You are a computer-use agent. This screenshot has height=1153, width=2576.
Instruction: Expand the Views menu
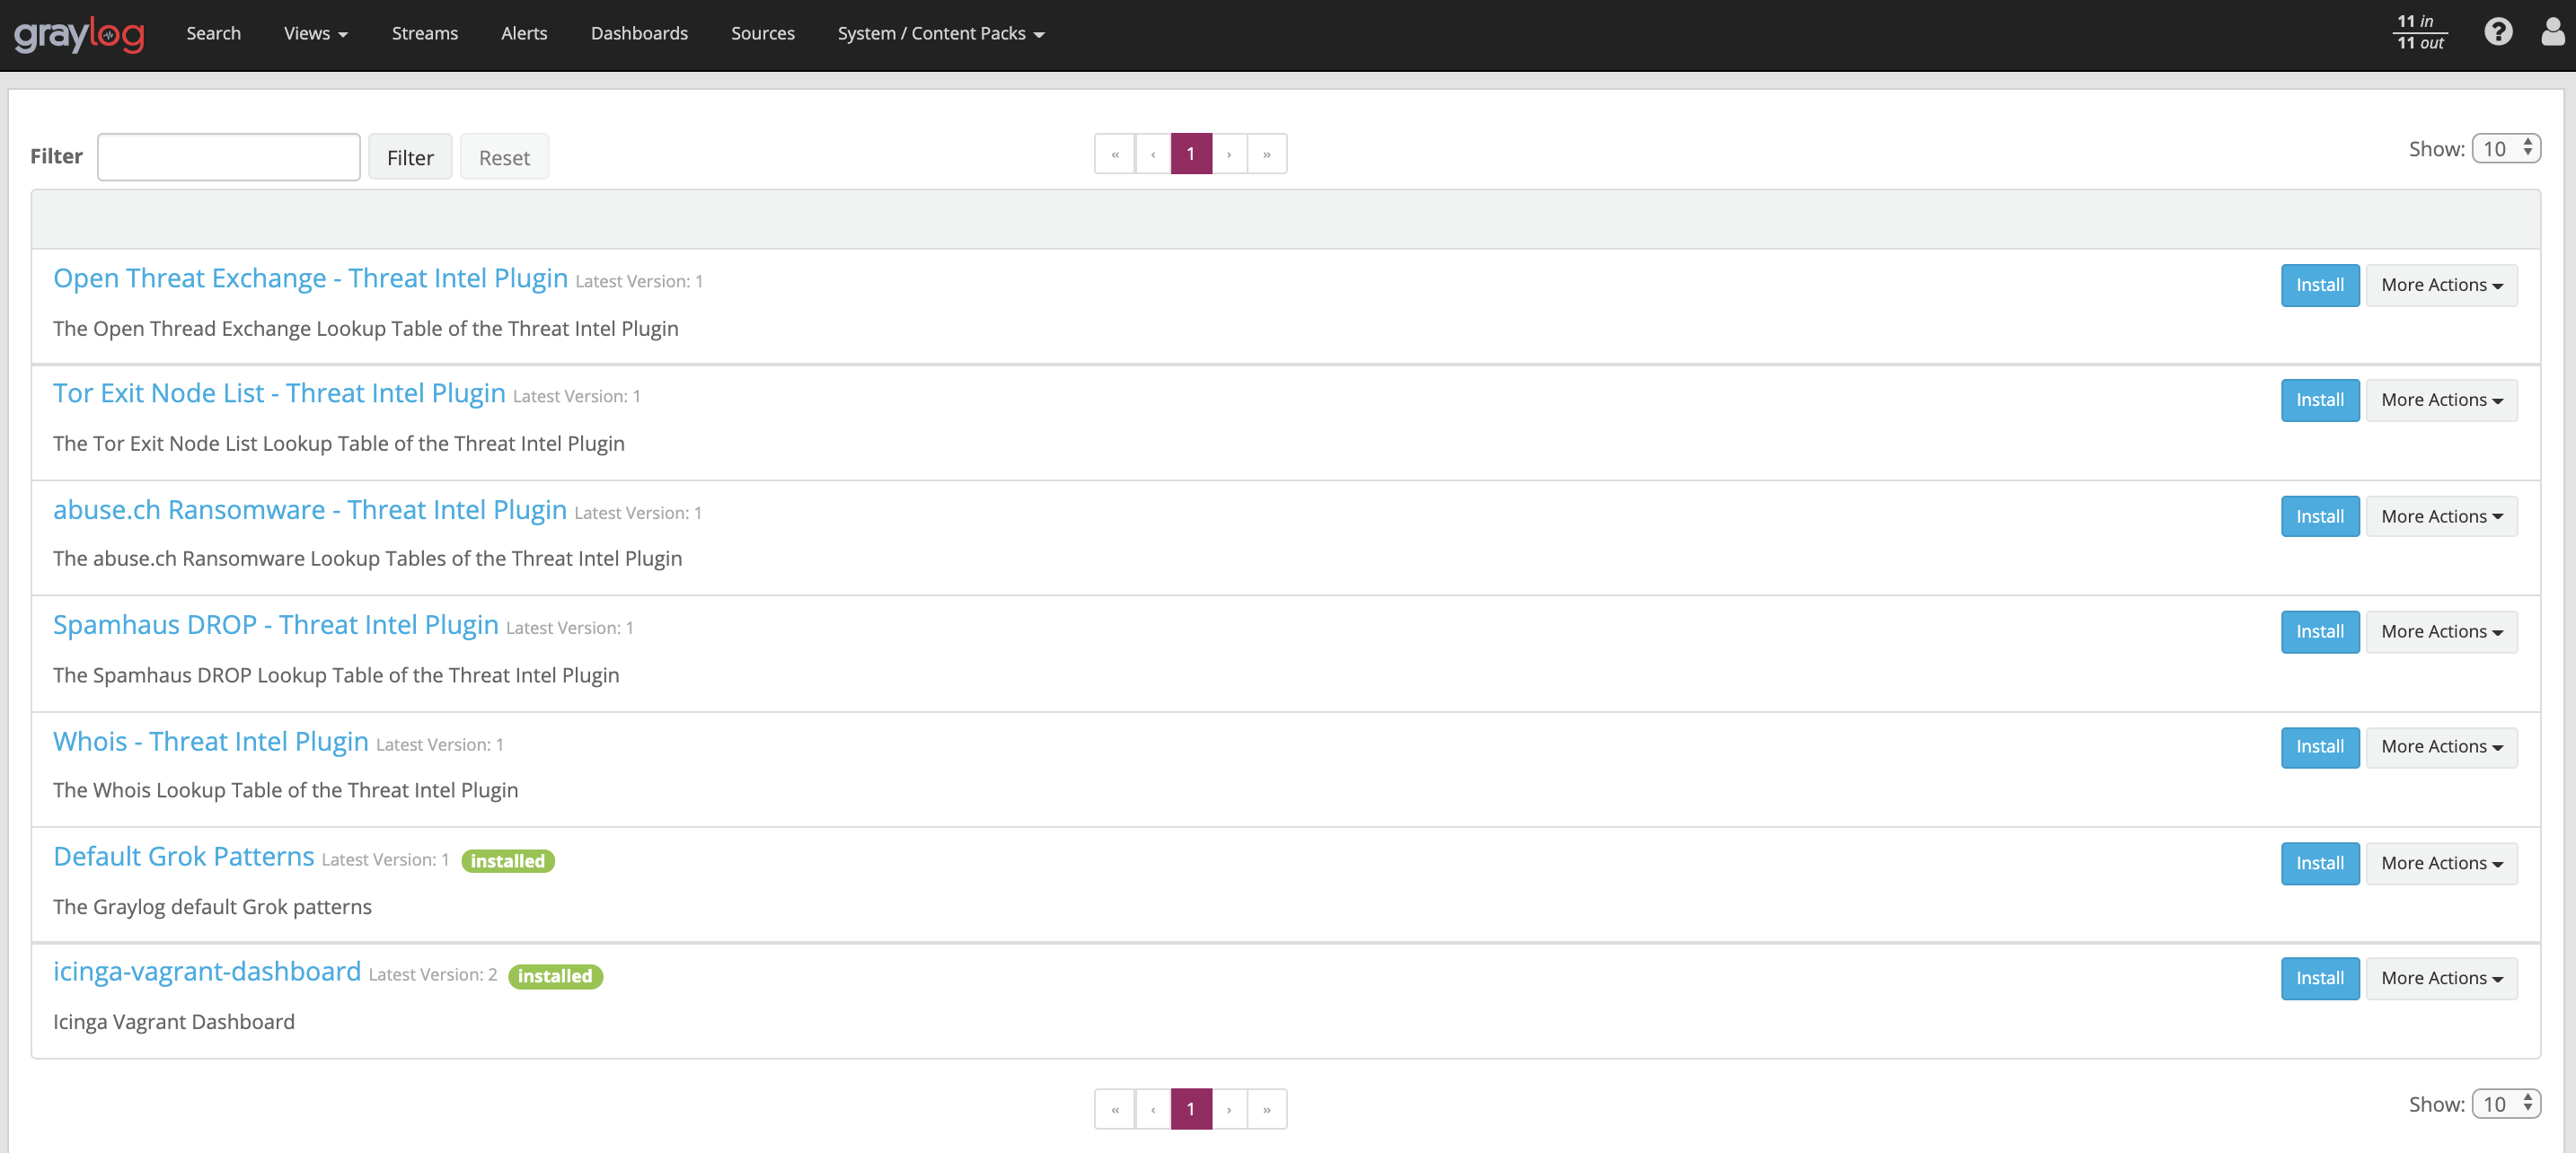[x=316, y=34]
